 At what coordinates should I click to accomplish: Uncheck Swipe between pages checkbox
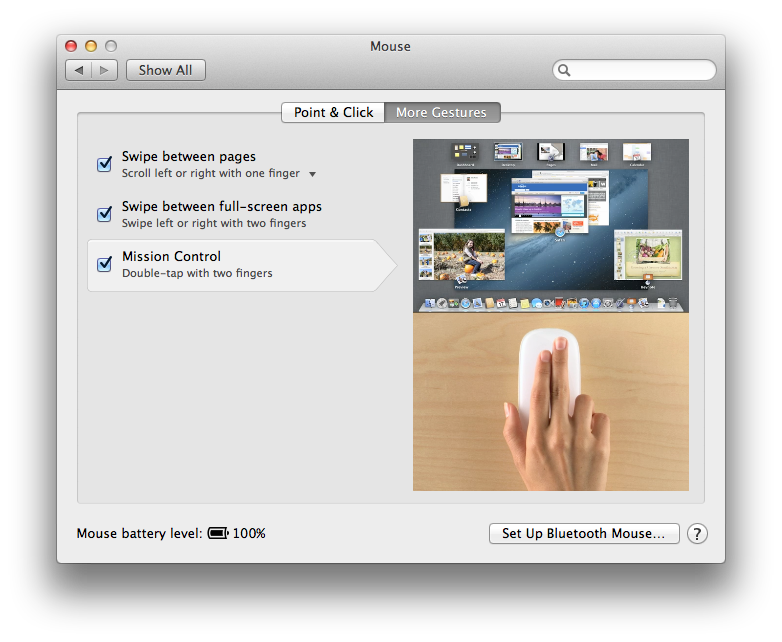pos(104,164)
